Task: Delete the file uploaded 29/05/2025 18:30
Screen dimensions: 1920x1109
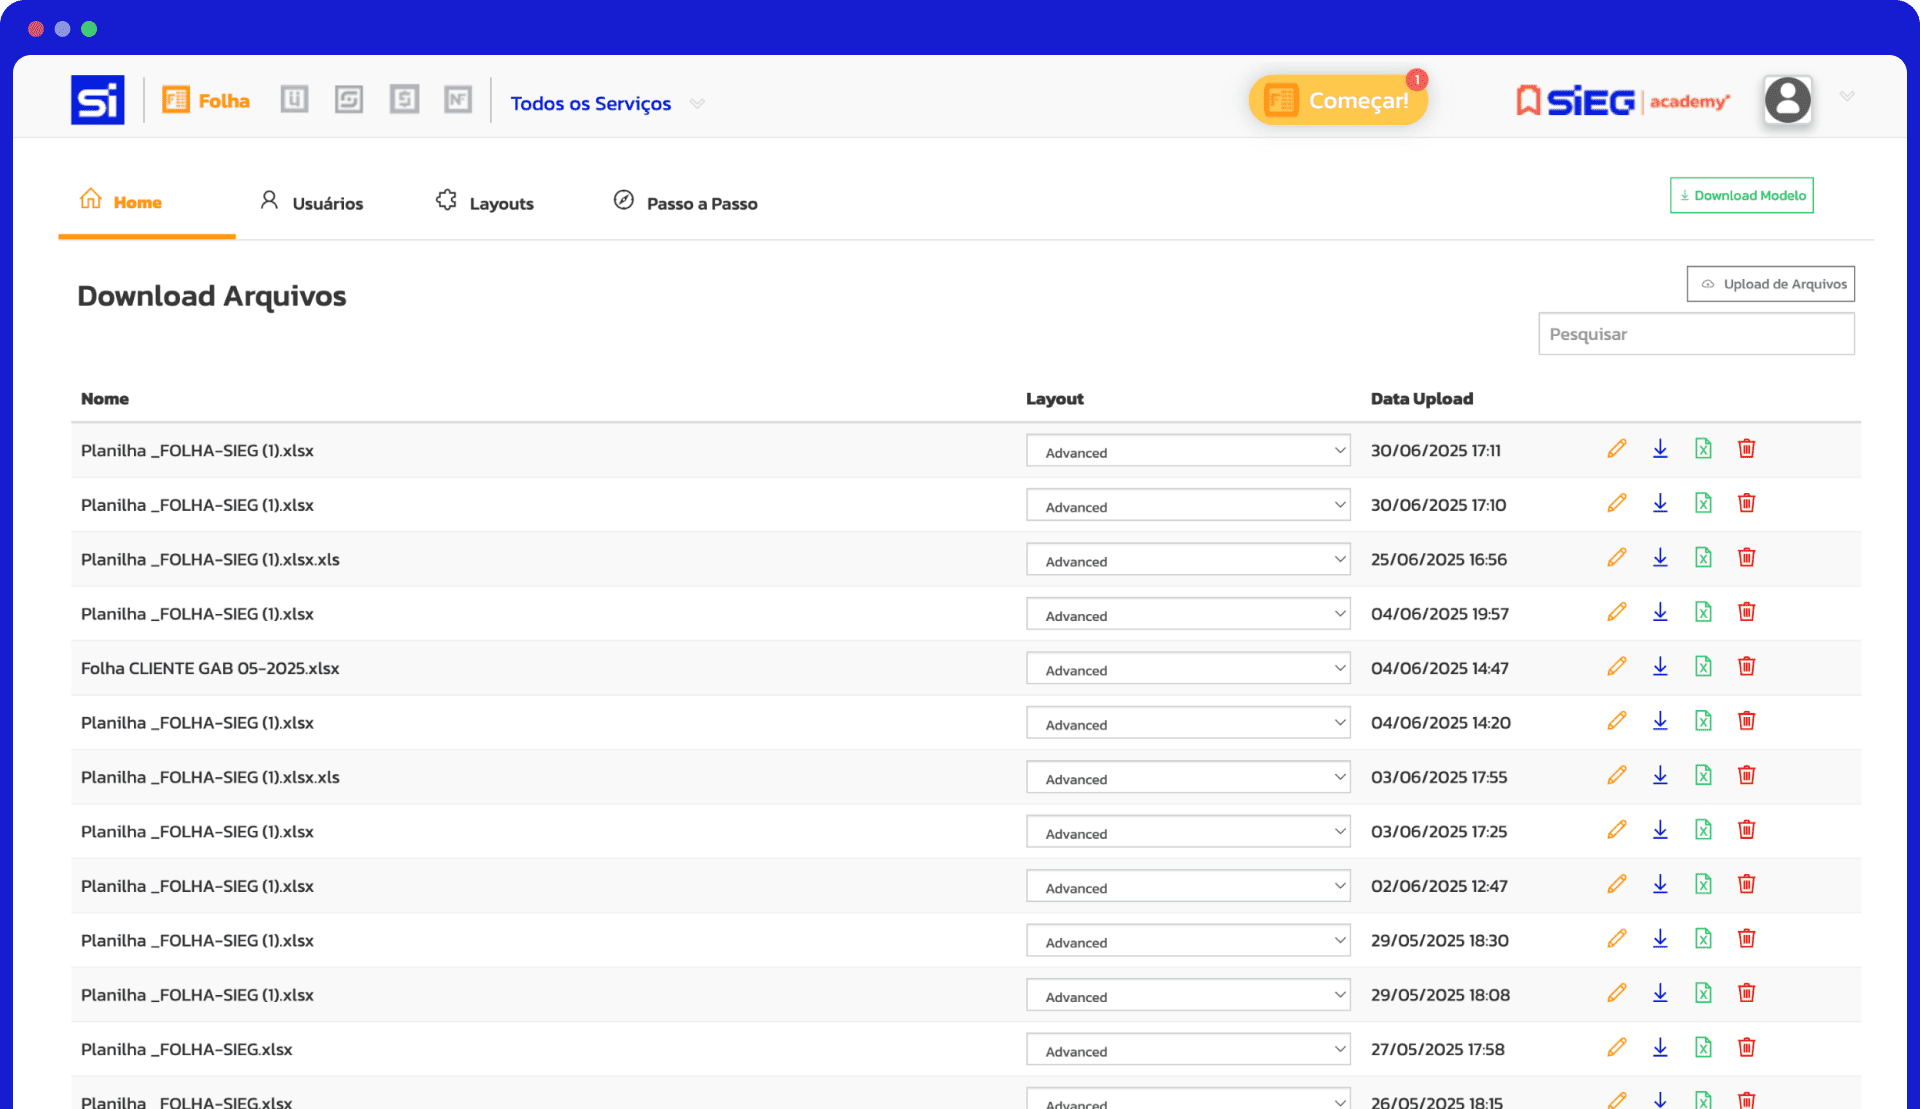Action: (1746, 939)
